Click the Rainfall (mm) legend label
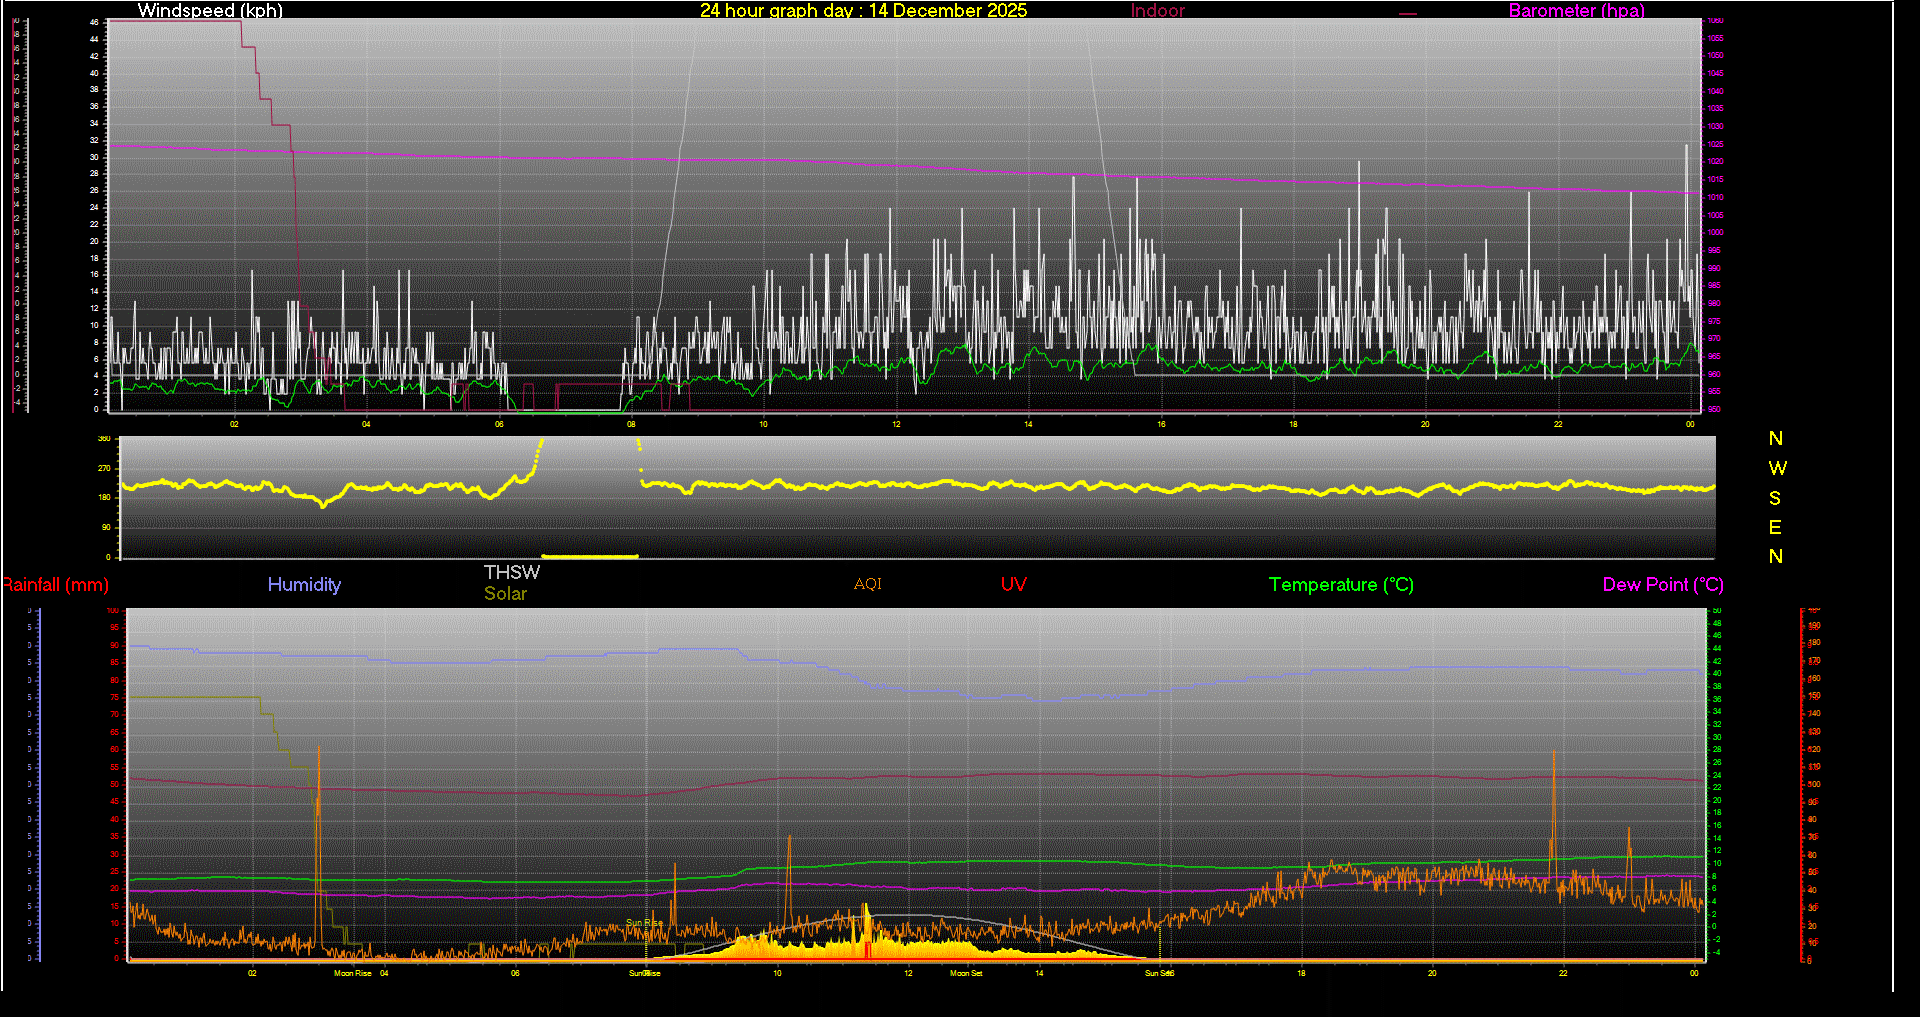This screenshot has height=1017, width=1920. click(x=56, y=585)
